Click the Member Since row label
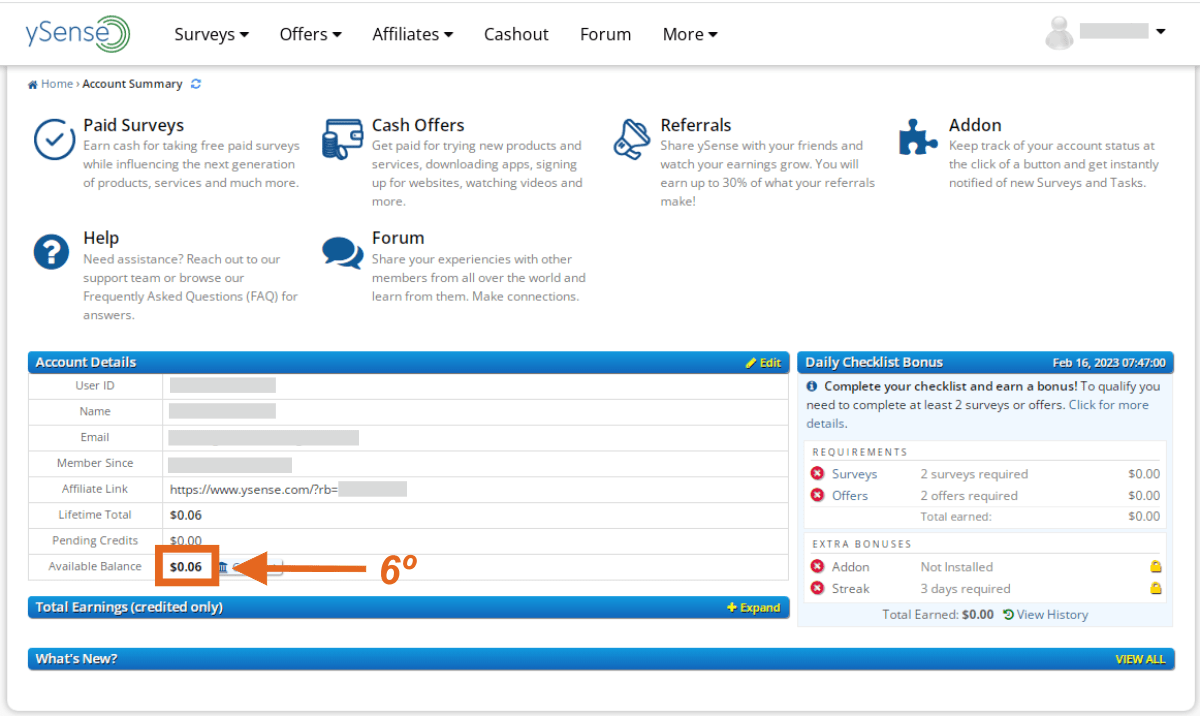This screenshot has height=716, width=1200. click(x=95, y=463)
